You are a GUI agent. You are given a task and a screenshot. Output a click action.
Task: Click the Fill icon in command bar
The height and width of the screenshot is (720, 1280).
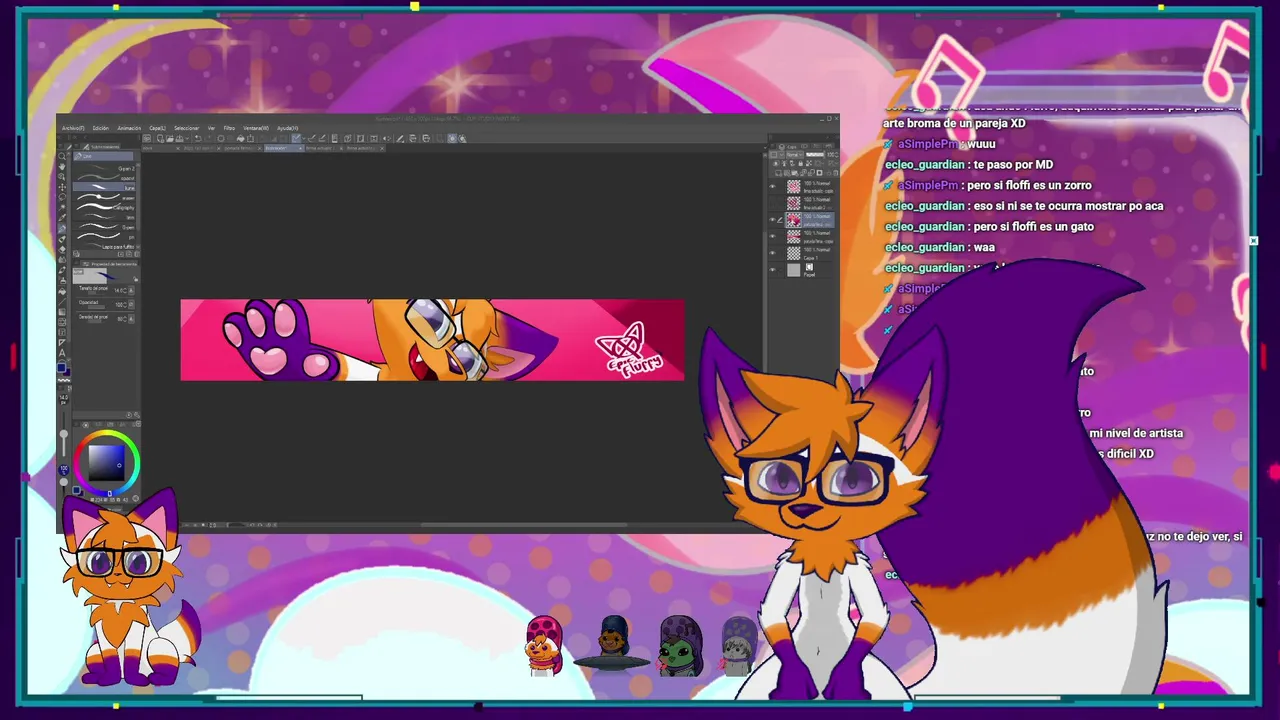241,138
